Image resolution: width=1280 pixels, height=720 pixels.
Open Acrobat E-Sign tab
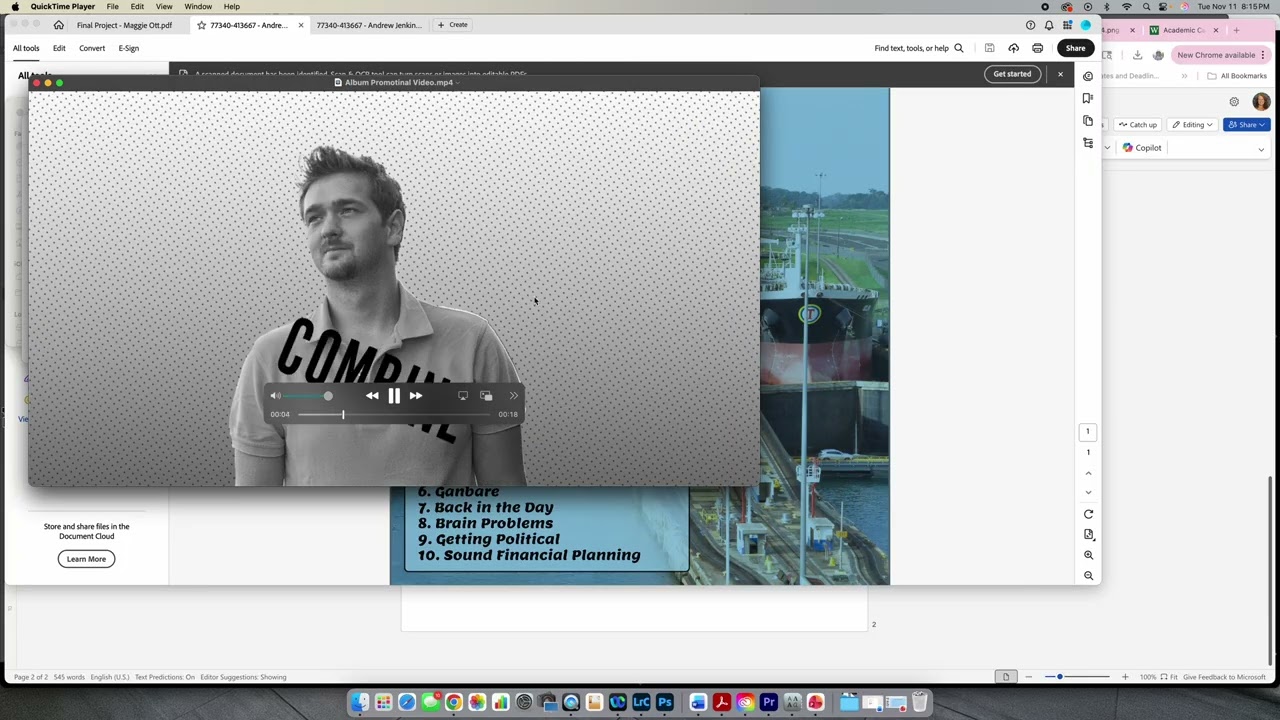129,48
